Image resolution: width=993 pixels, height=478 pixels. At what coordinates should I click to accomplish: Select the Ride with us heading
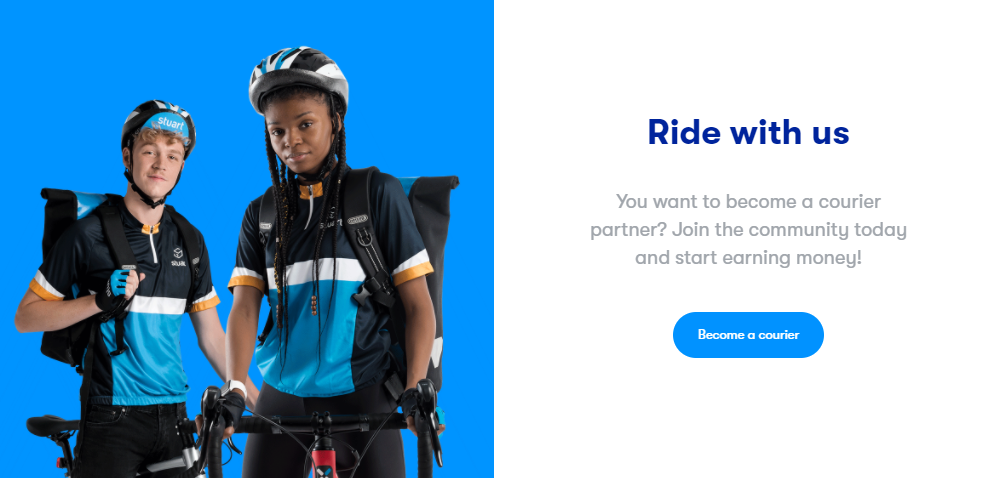coord(748,132)
